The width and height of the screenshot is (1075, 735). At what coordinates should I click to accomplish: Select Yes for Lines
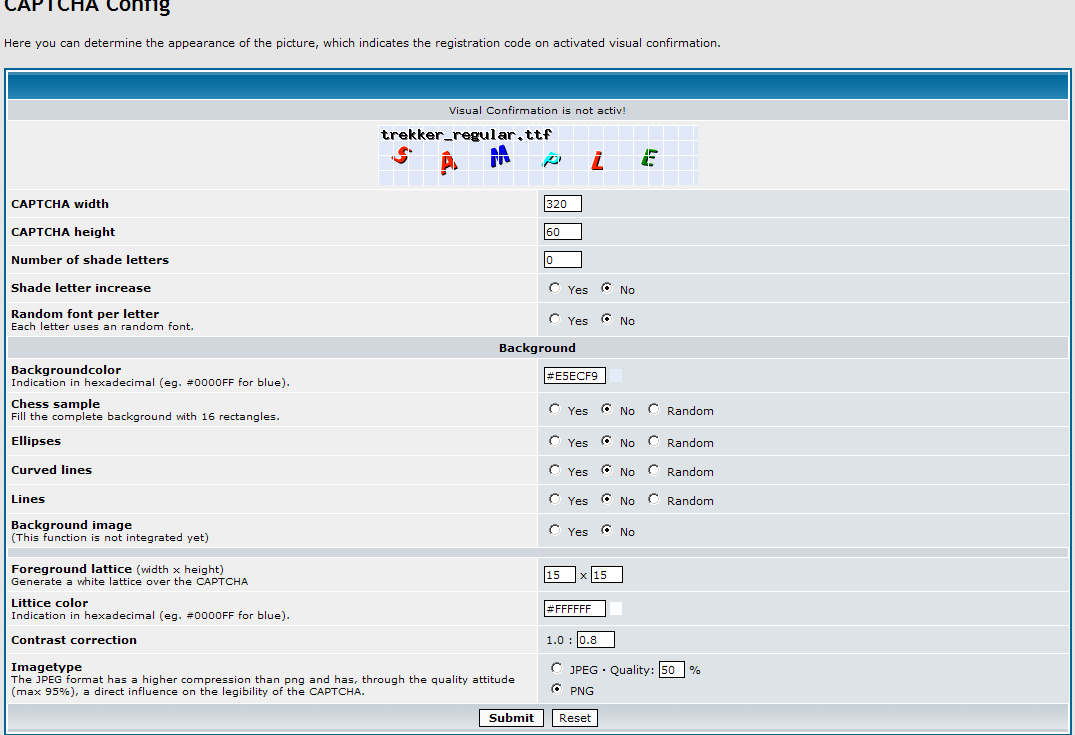555,500
